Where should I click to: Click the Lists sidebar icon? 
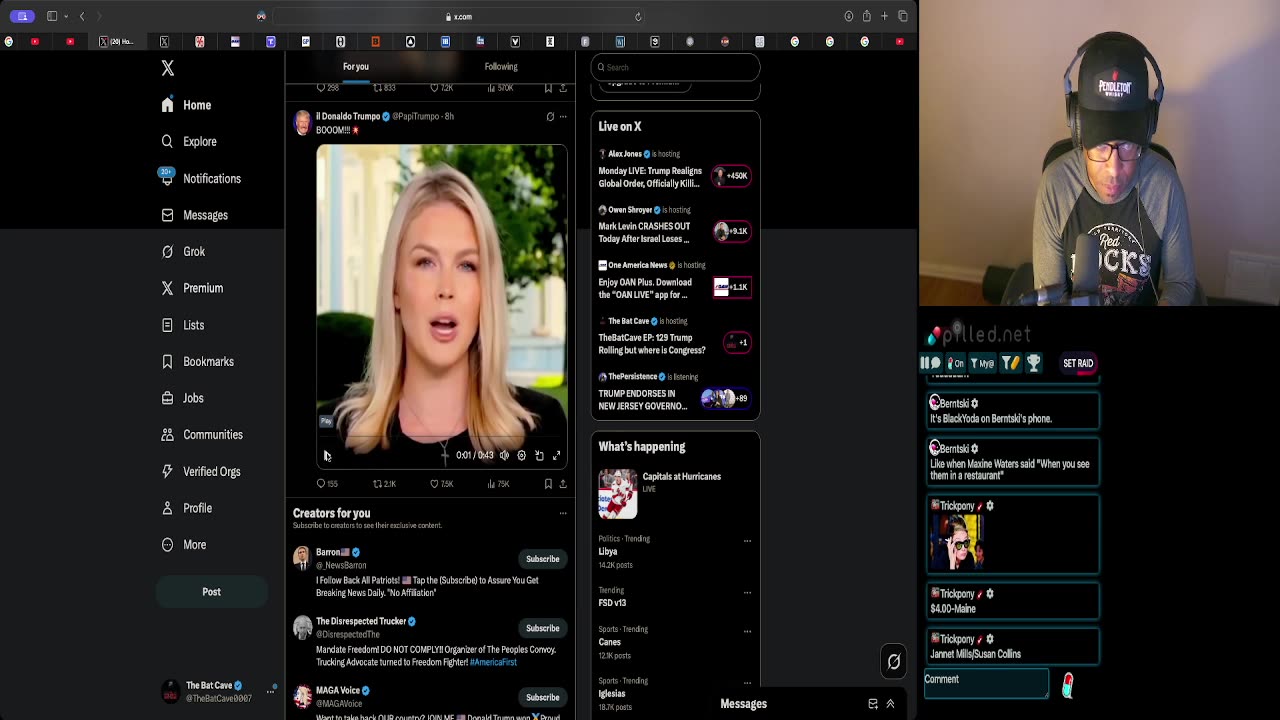click(167, 325)
